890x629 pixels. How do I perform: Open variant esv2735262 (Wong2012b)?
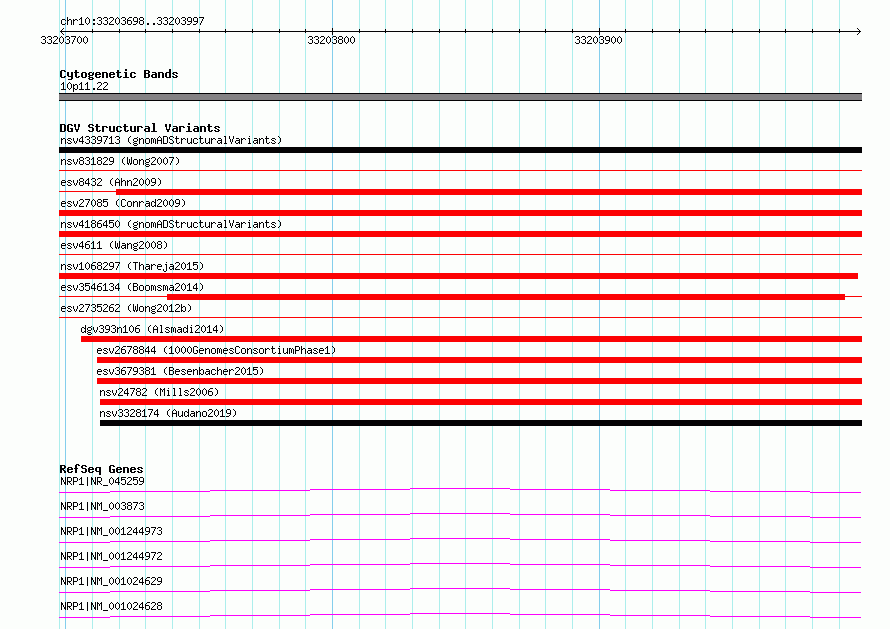pos(126,308)
